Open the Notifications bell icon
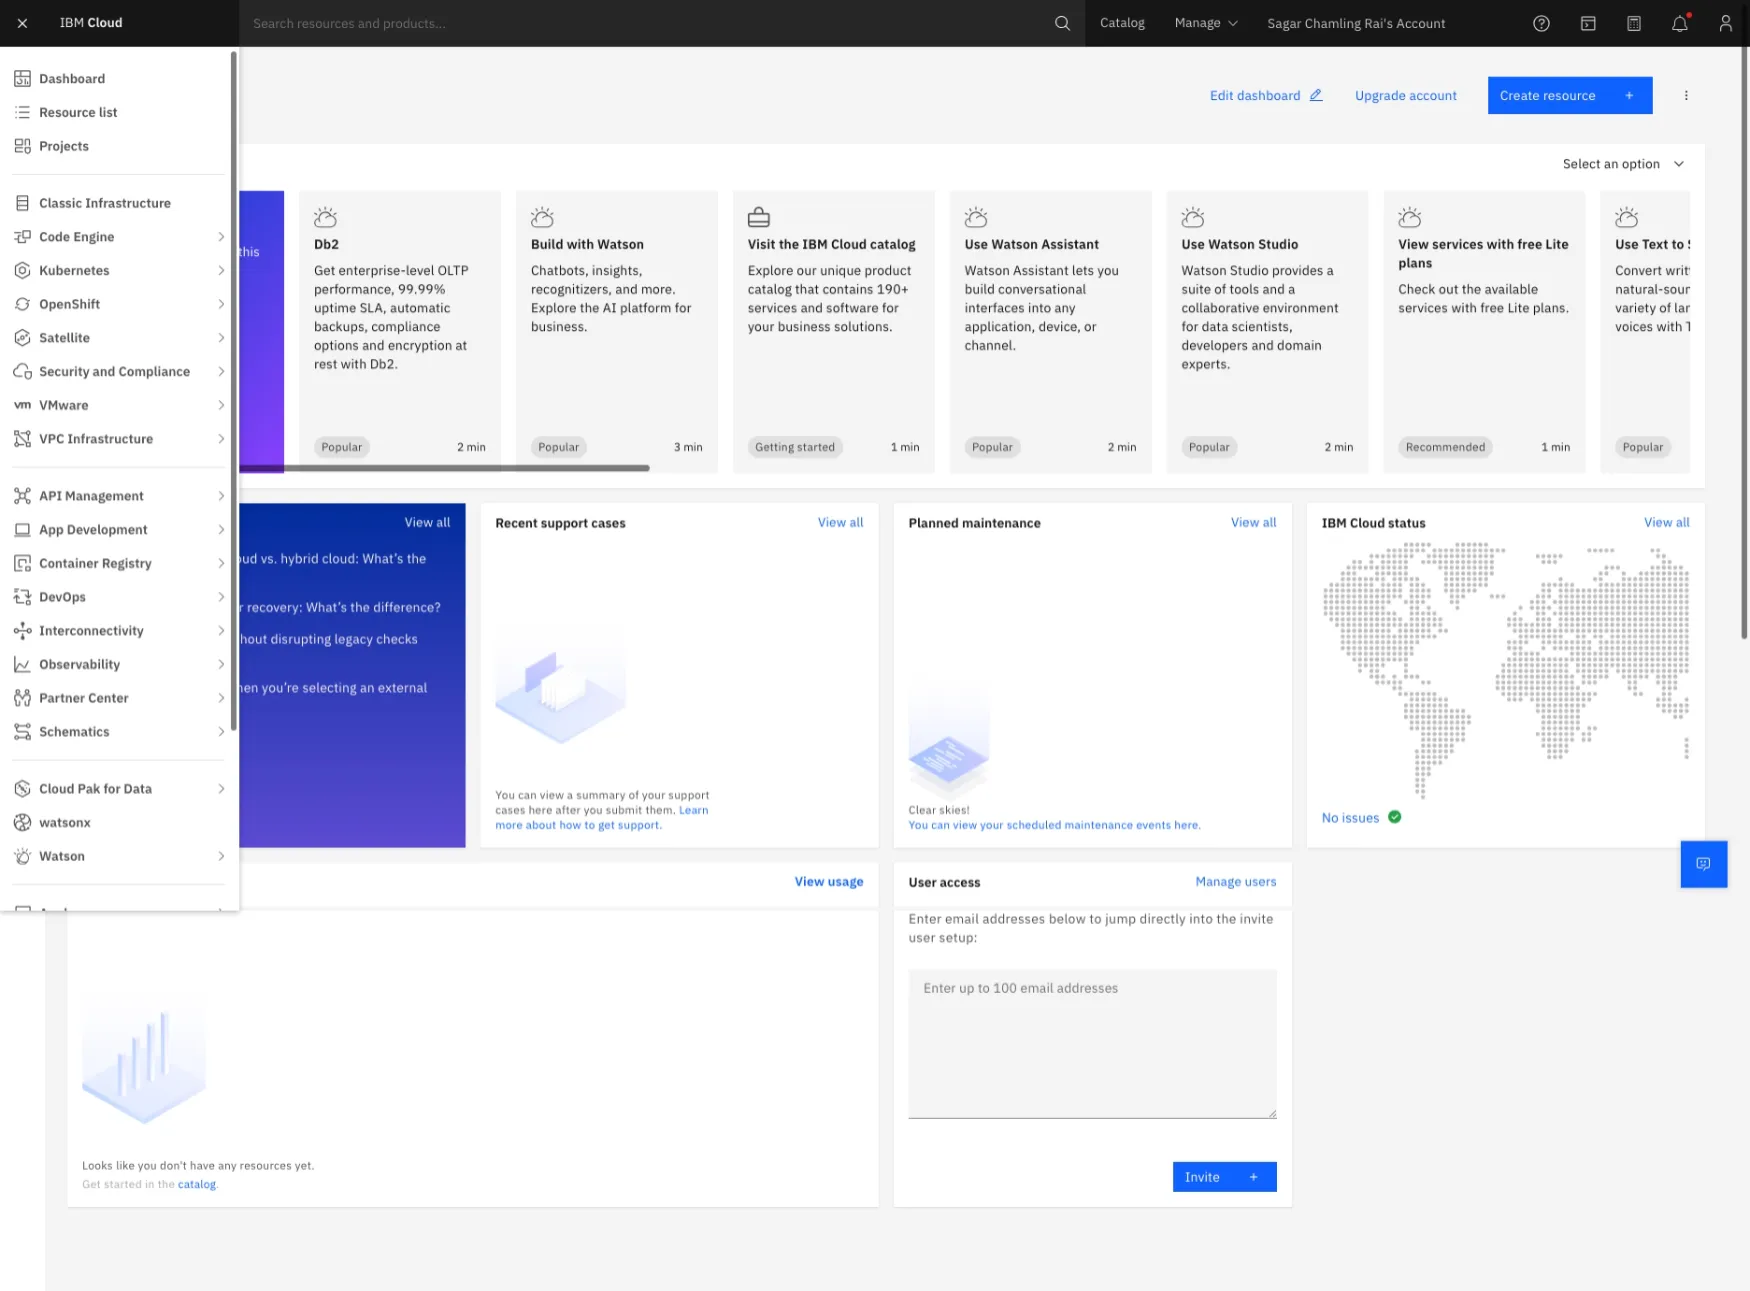This screenshot has width=1750, height=1291. 1680,23
